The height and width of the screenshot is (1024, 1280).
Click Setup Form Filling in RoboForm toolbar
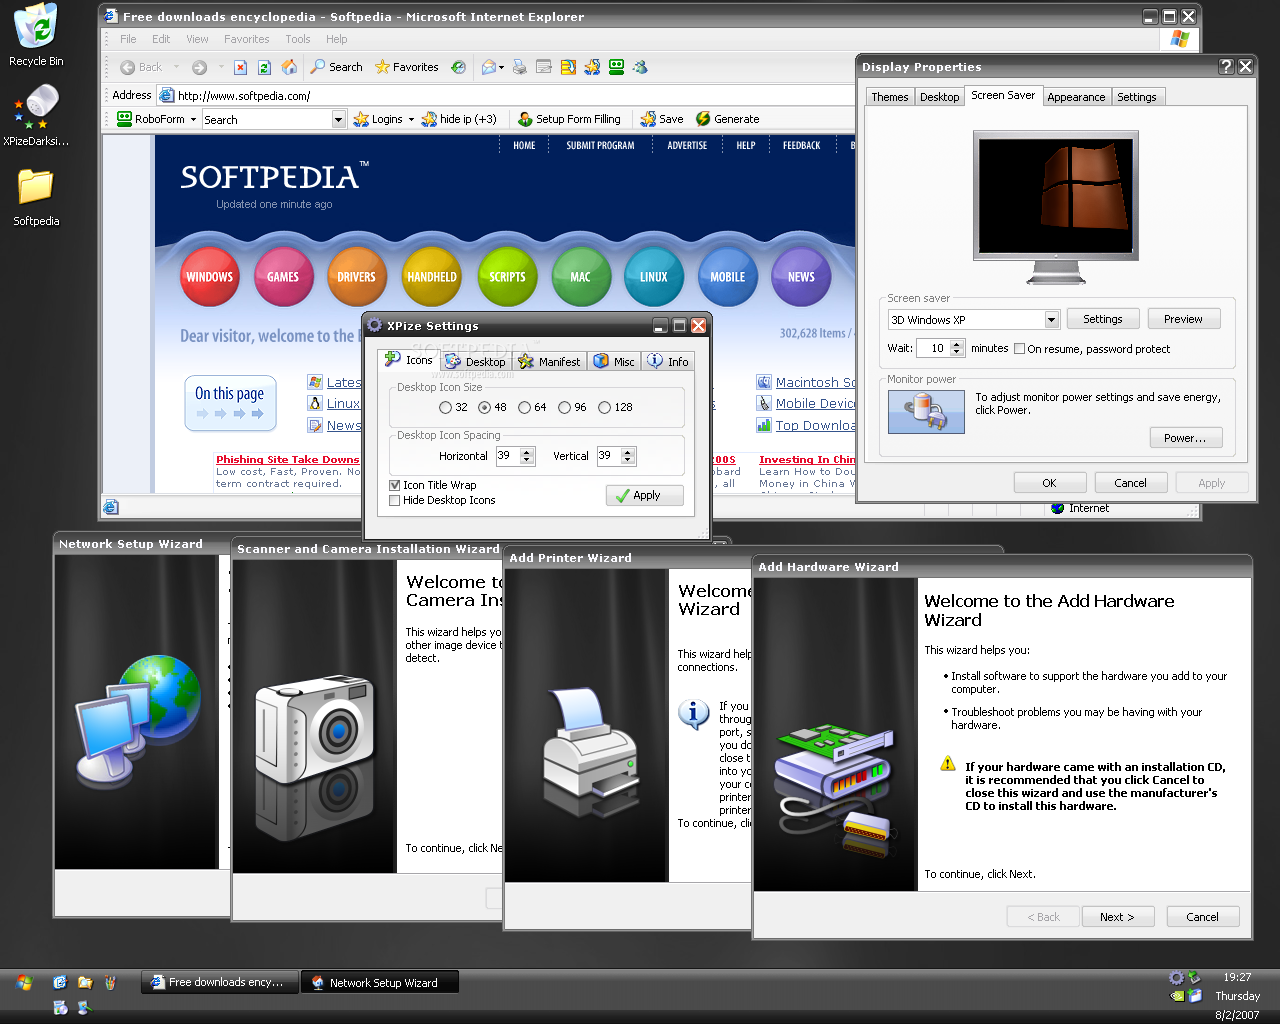coord(569,119)
